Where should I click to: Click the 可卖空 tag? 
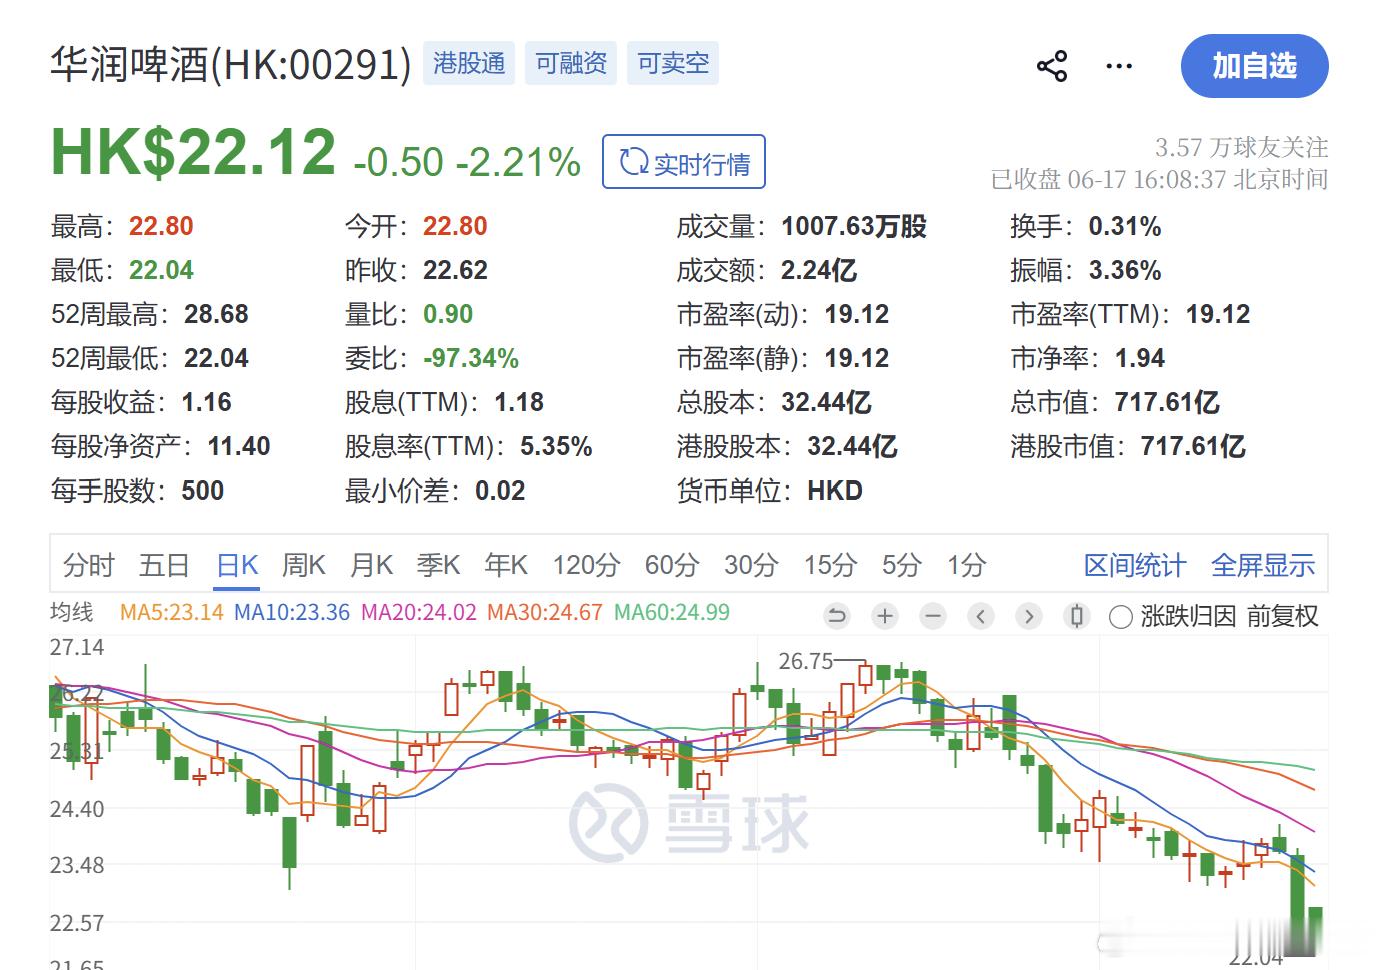point(673,63)
